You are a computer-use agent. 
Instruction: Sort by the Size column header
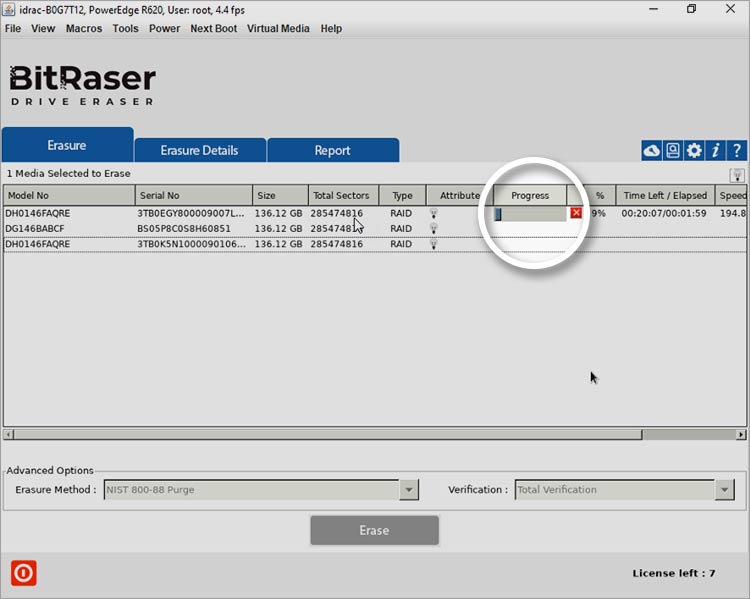pyautogui.click(x=280, y=195)
